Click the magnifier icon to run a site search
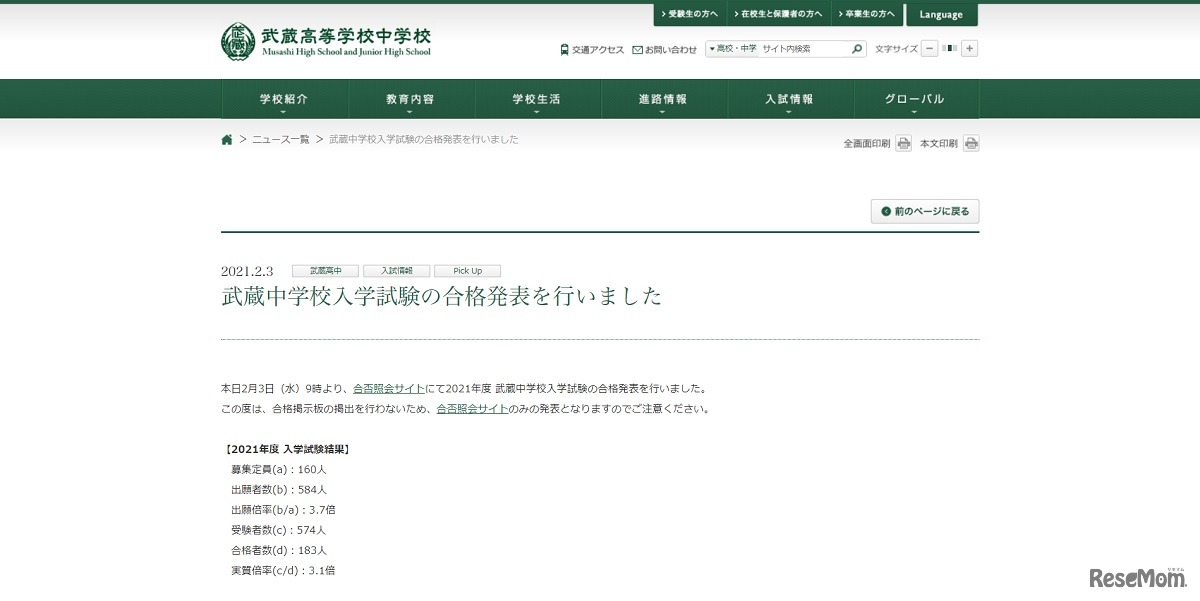 click(855, 48)
